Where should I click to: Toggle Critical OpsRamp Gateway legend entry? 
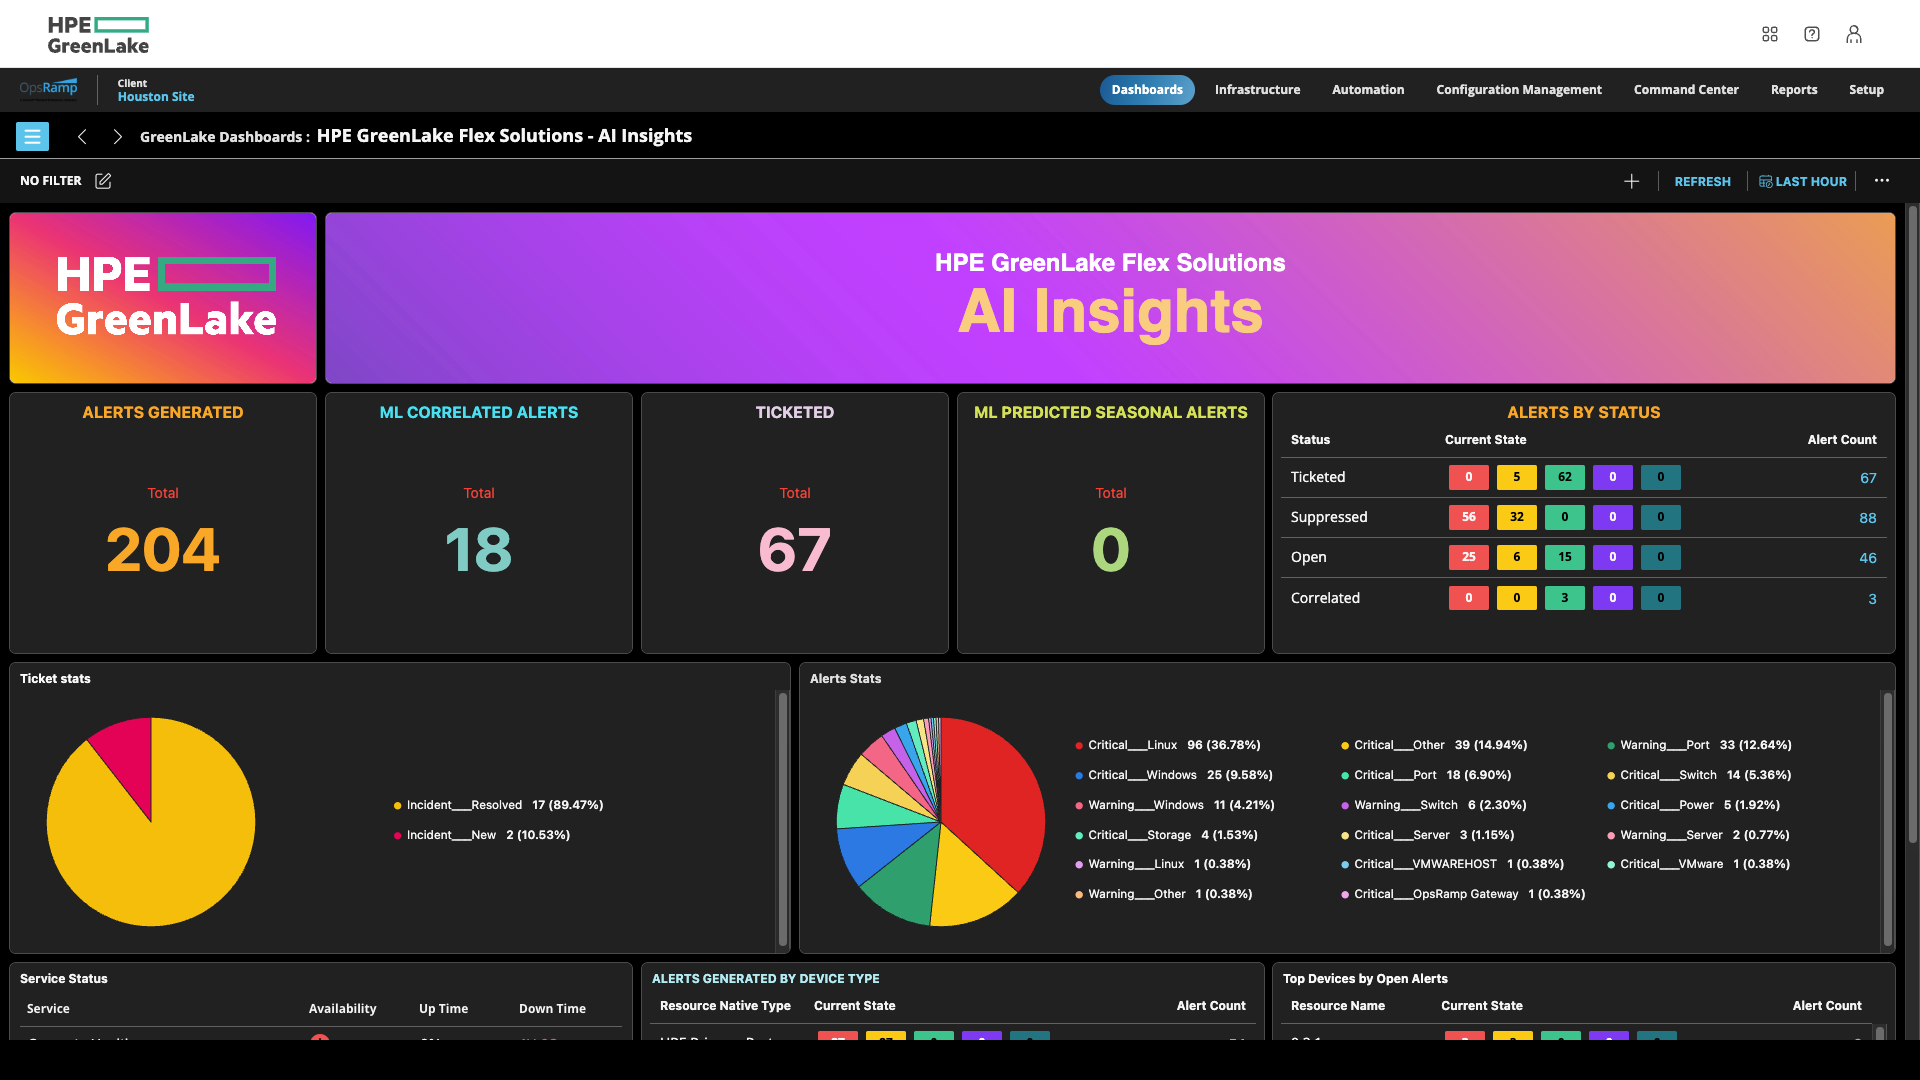pyautogui.click(x=1462, y=894)
